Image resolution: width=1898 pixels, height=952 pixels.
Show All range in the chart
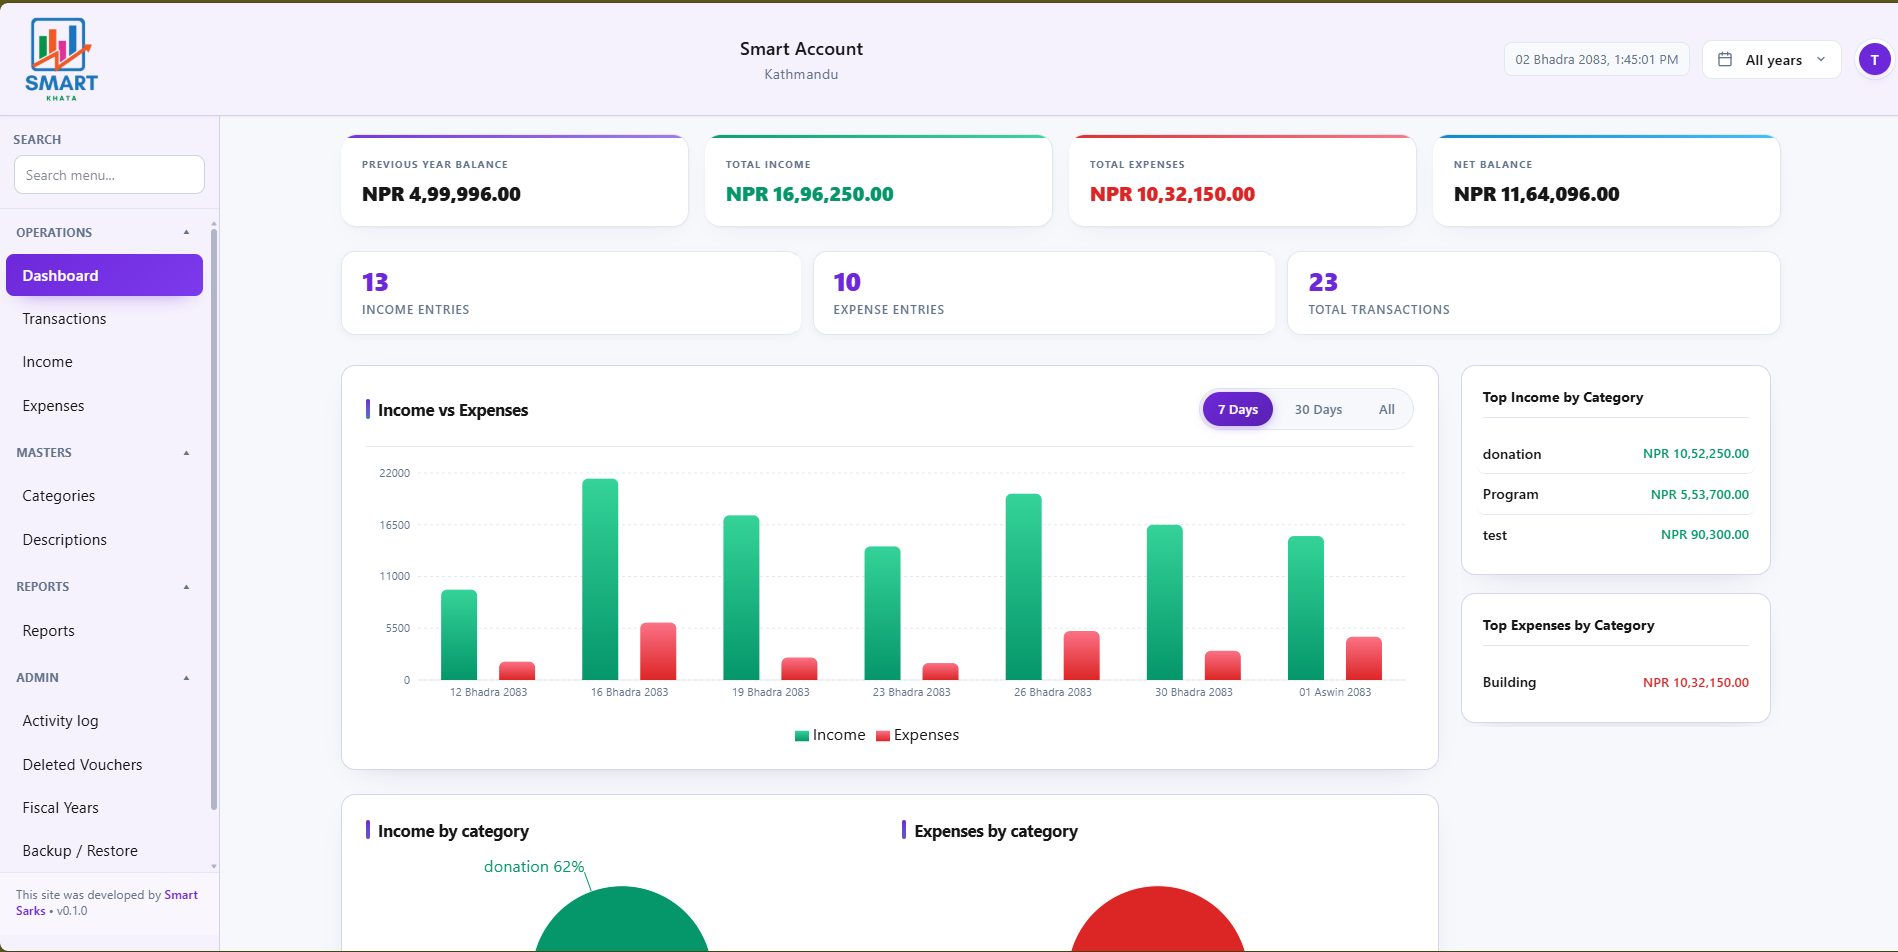(1386, 409)
